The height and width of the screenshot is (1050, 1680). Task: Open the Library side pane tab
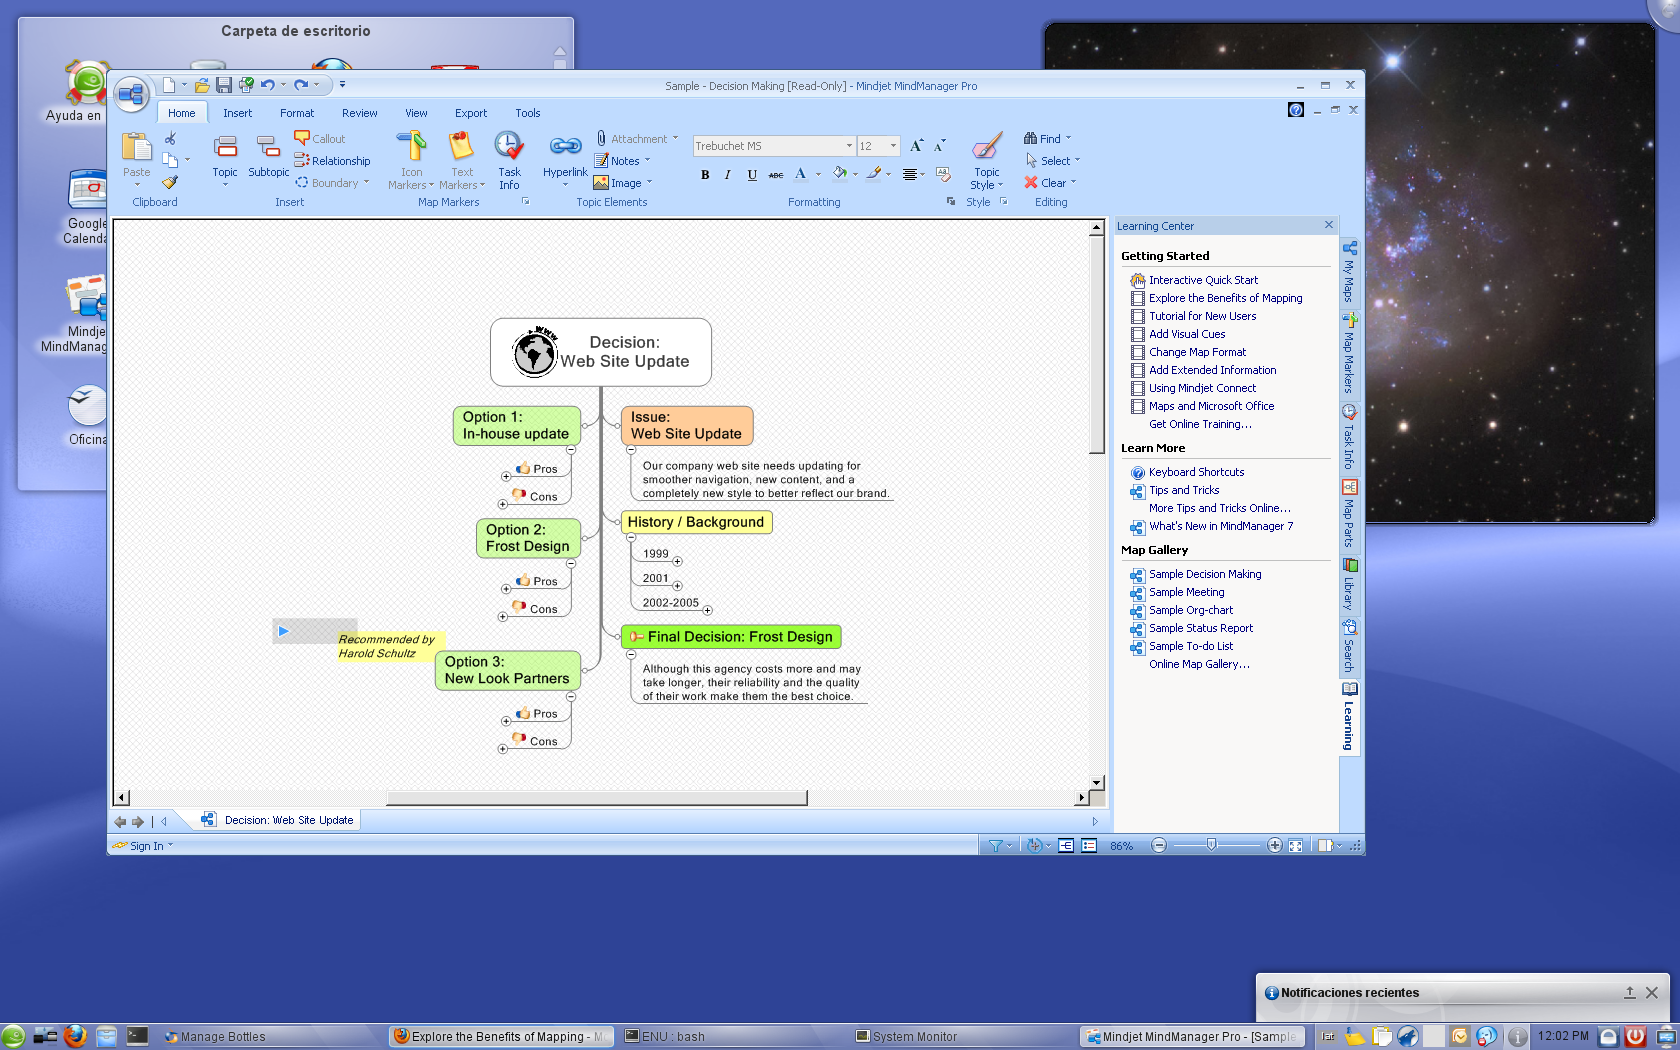1349,585
